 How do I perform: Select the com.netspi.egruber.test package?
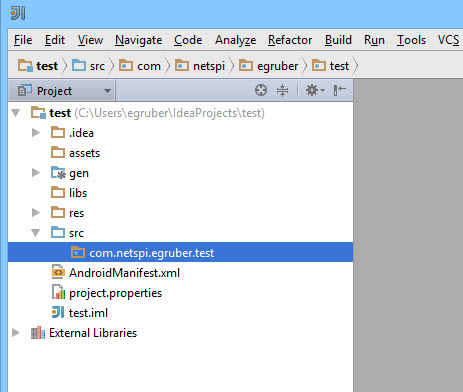(180, 253)
